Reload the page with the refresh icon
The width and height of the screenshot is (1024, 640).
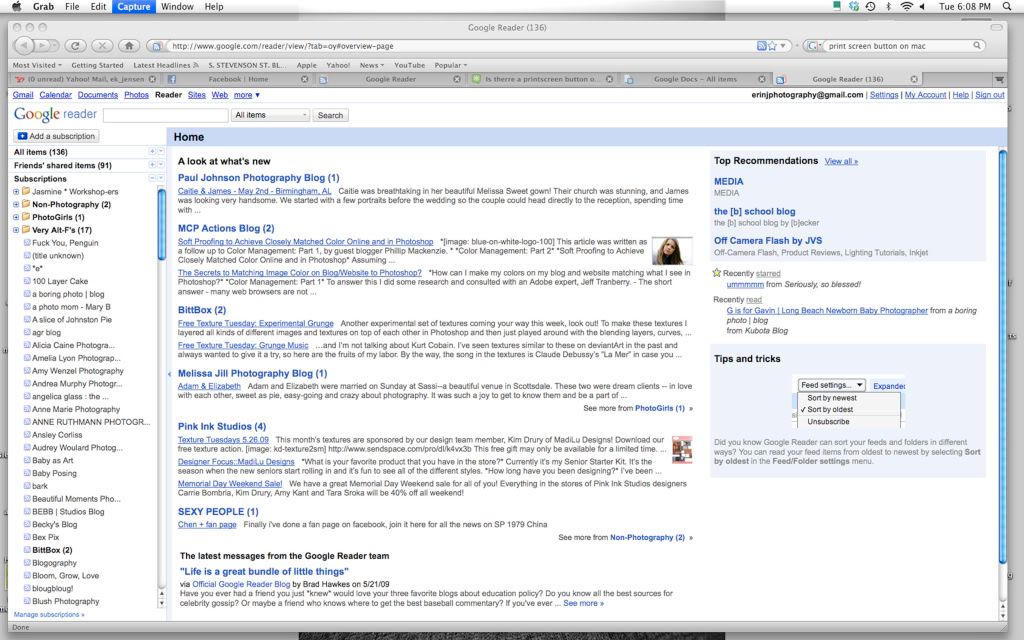click(x=76, y=46)
